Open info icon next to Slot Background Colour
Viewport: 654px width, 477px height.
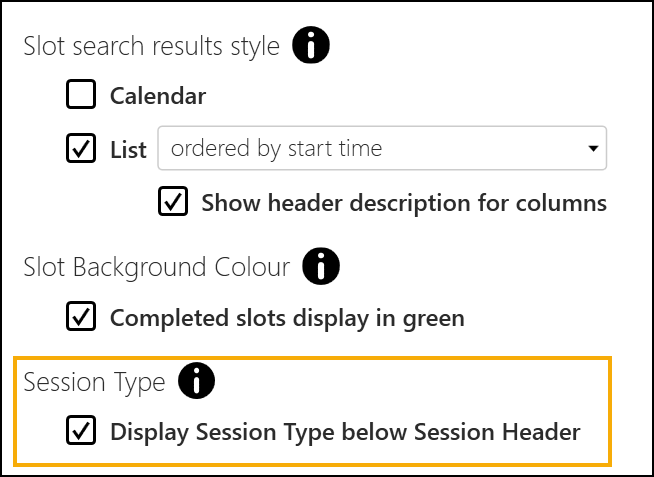(x=320, y=267)
